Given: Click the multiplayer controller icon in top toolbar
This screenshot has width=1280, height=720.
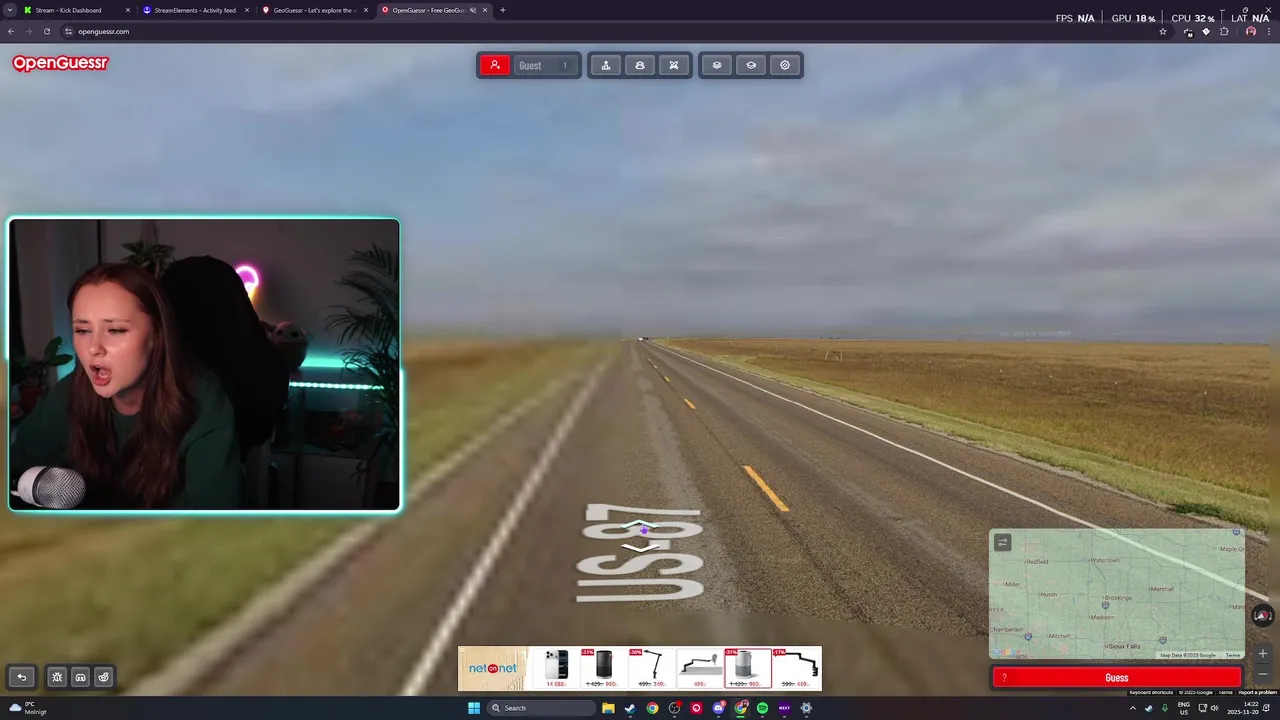Looking at the screenshot, I should pos(640,65).
